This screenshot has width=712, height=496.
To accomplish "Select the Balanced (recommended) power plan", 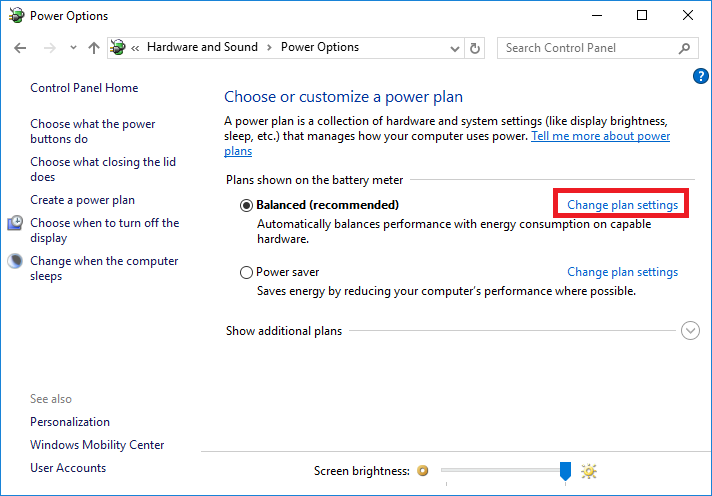I will coord(247,205).
